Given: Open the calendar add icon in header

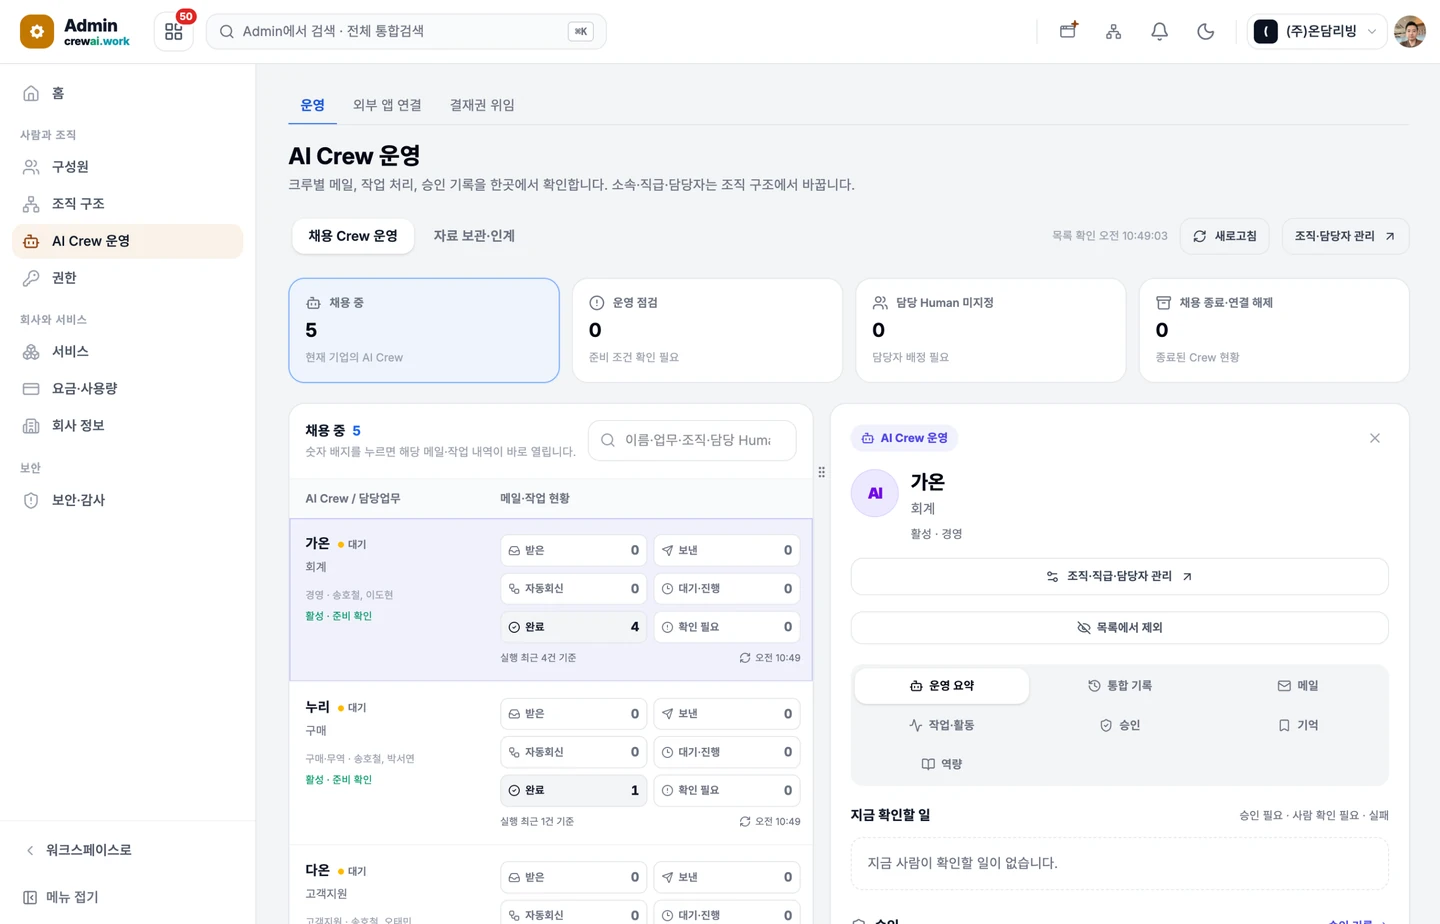Looking at the screenshot, I should tap(1068, 31).
